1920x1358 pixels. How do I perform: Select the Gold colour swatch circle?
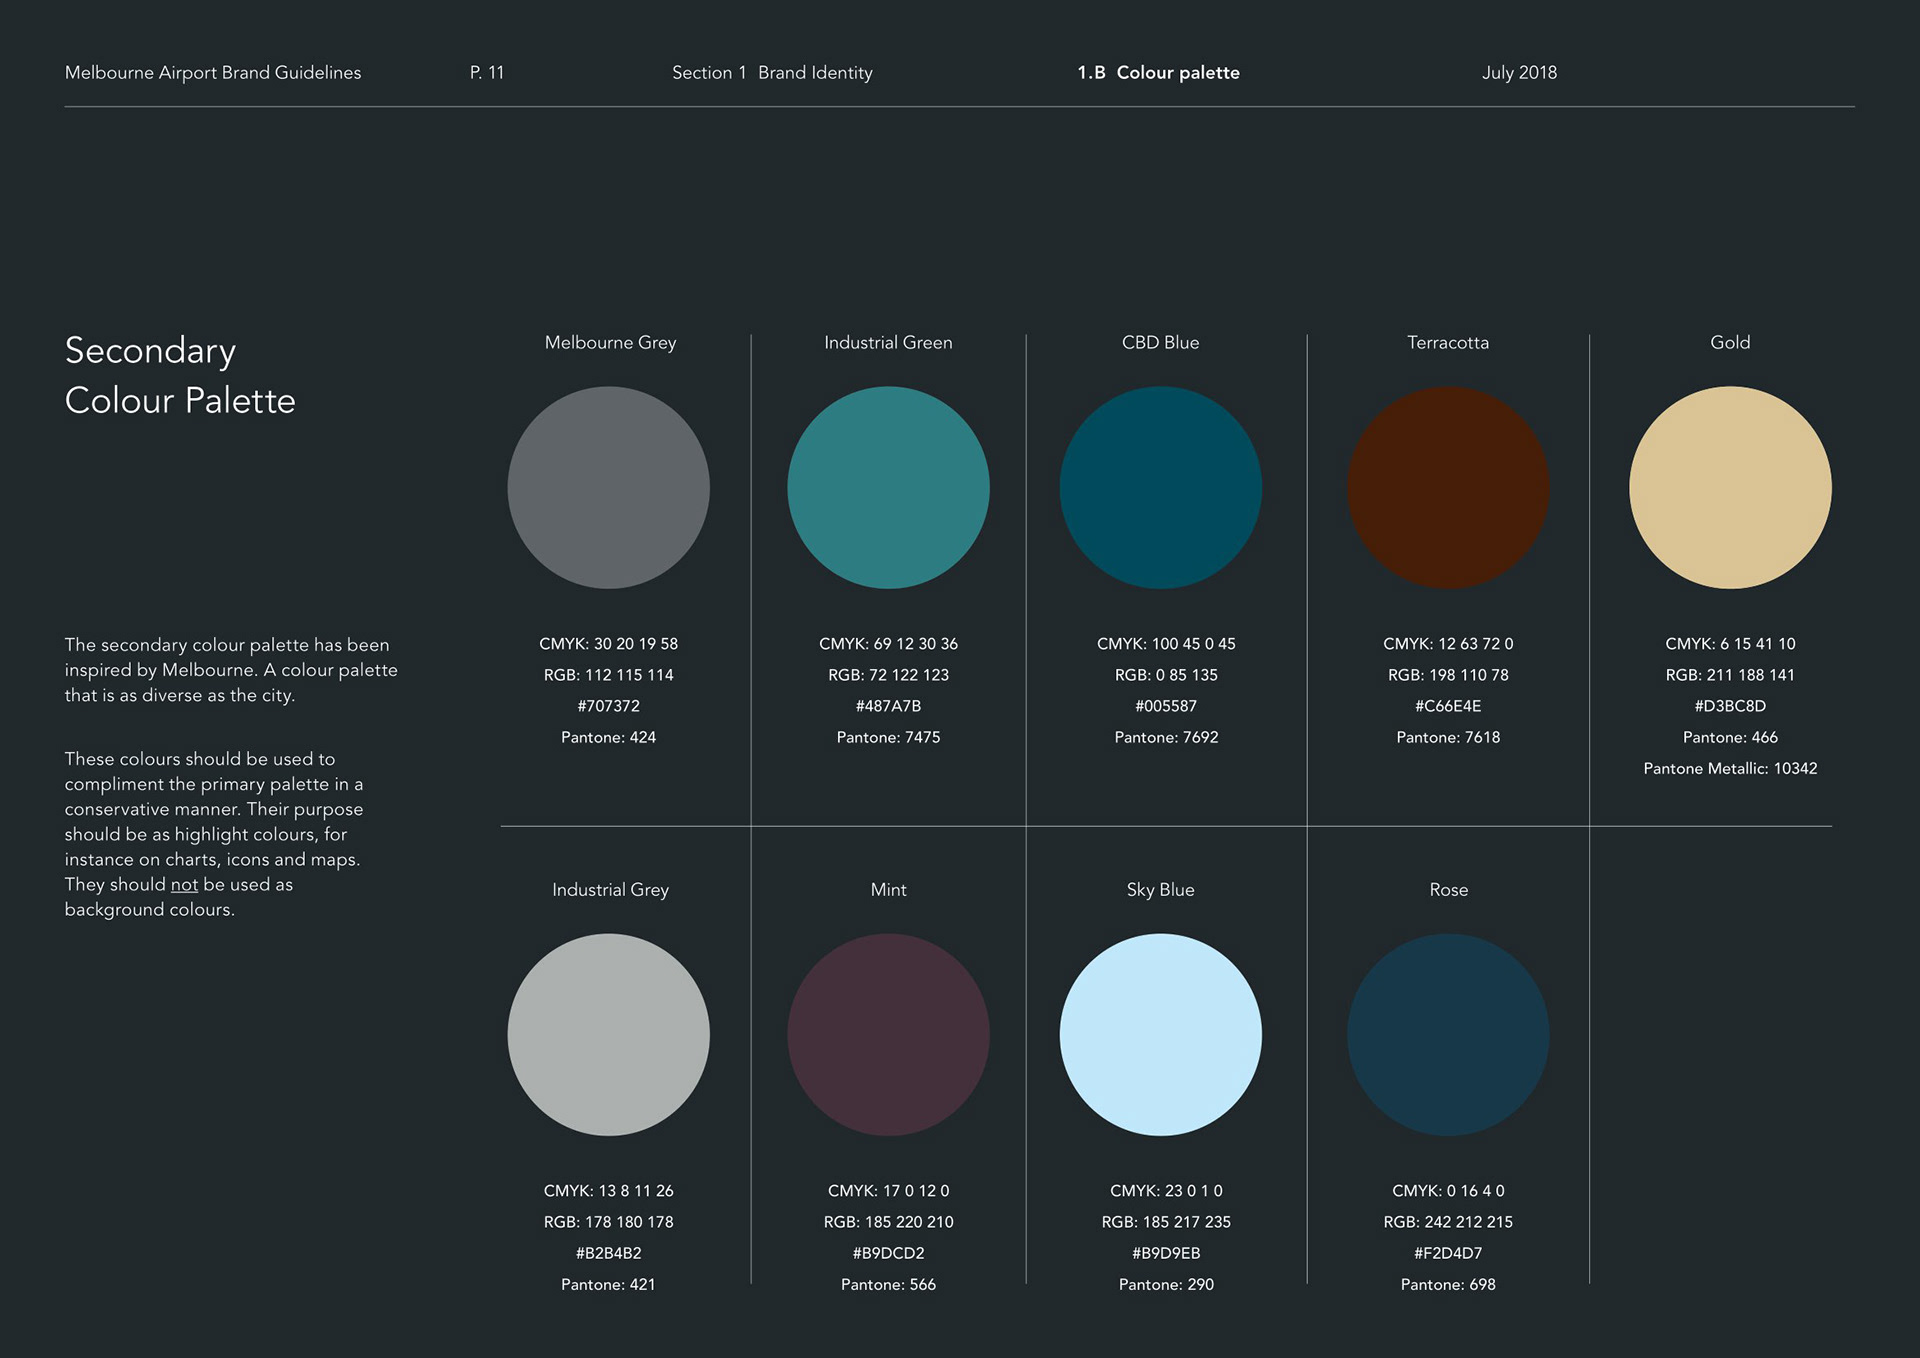point(1730,488)
